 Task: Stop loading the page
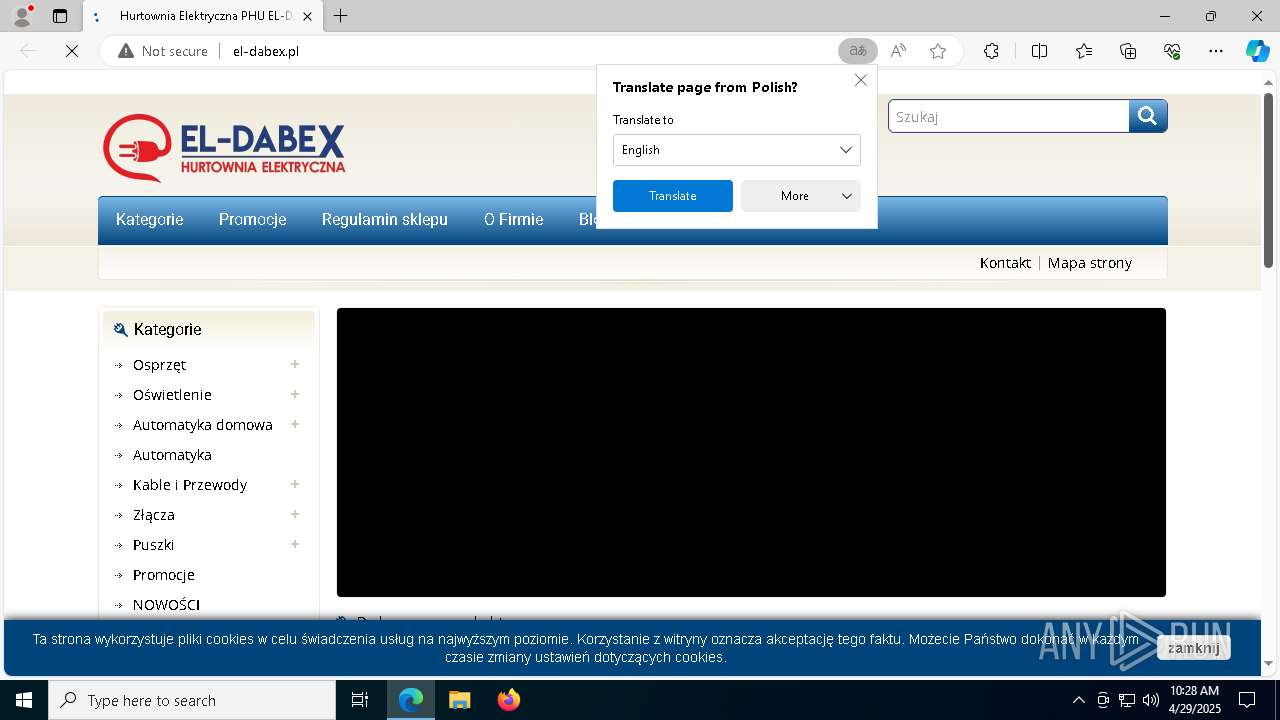coord(72,51)
